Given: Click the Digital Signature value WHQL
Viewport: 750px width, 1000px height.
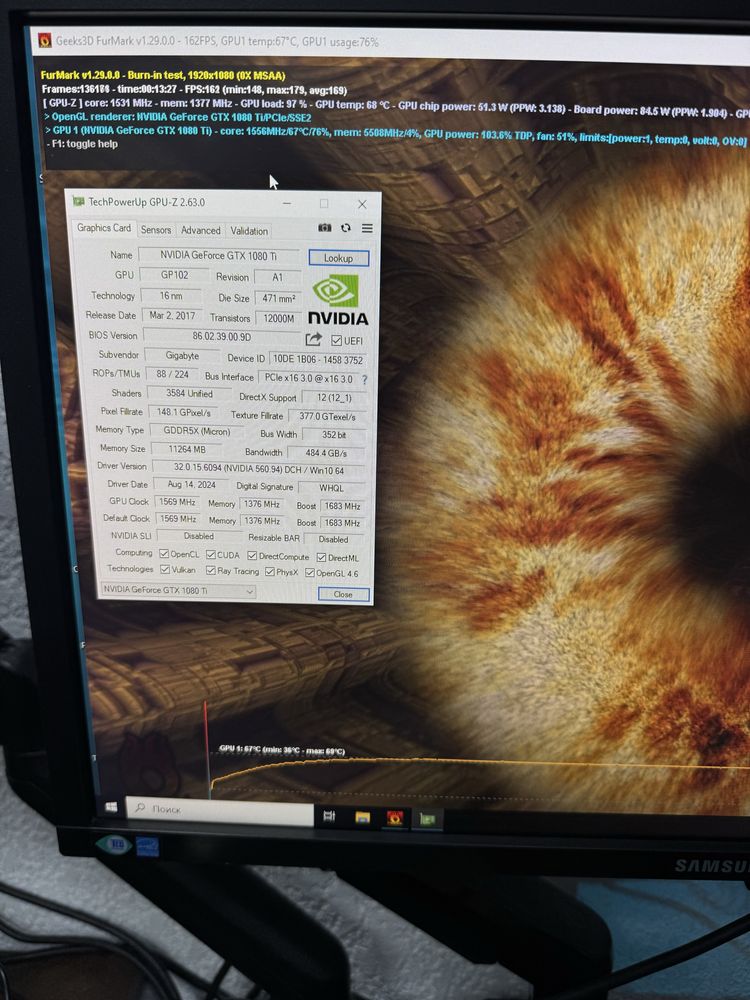Looking at the screenshot, I should (331, 488).
